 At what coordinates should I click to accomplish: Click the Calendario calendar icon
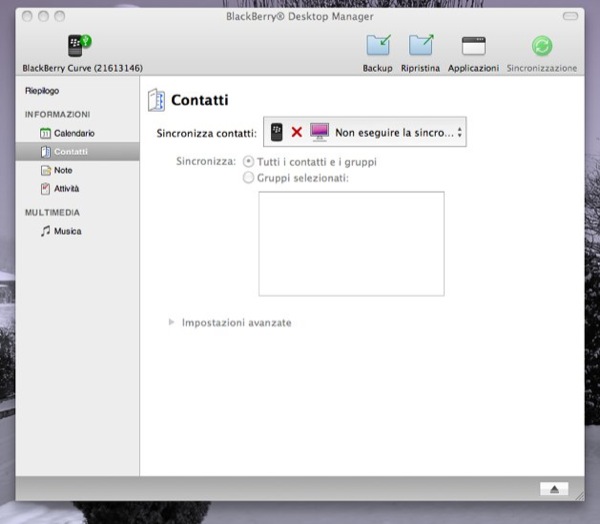[x=45, y=133]
